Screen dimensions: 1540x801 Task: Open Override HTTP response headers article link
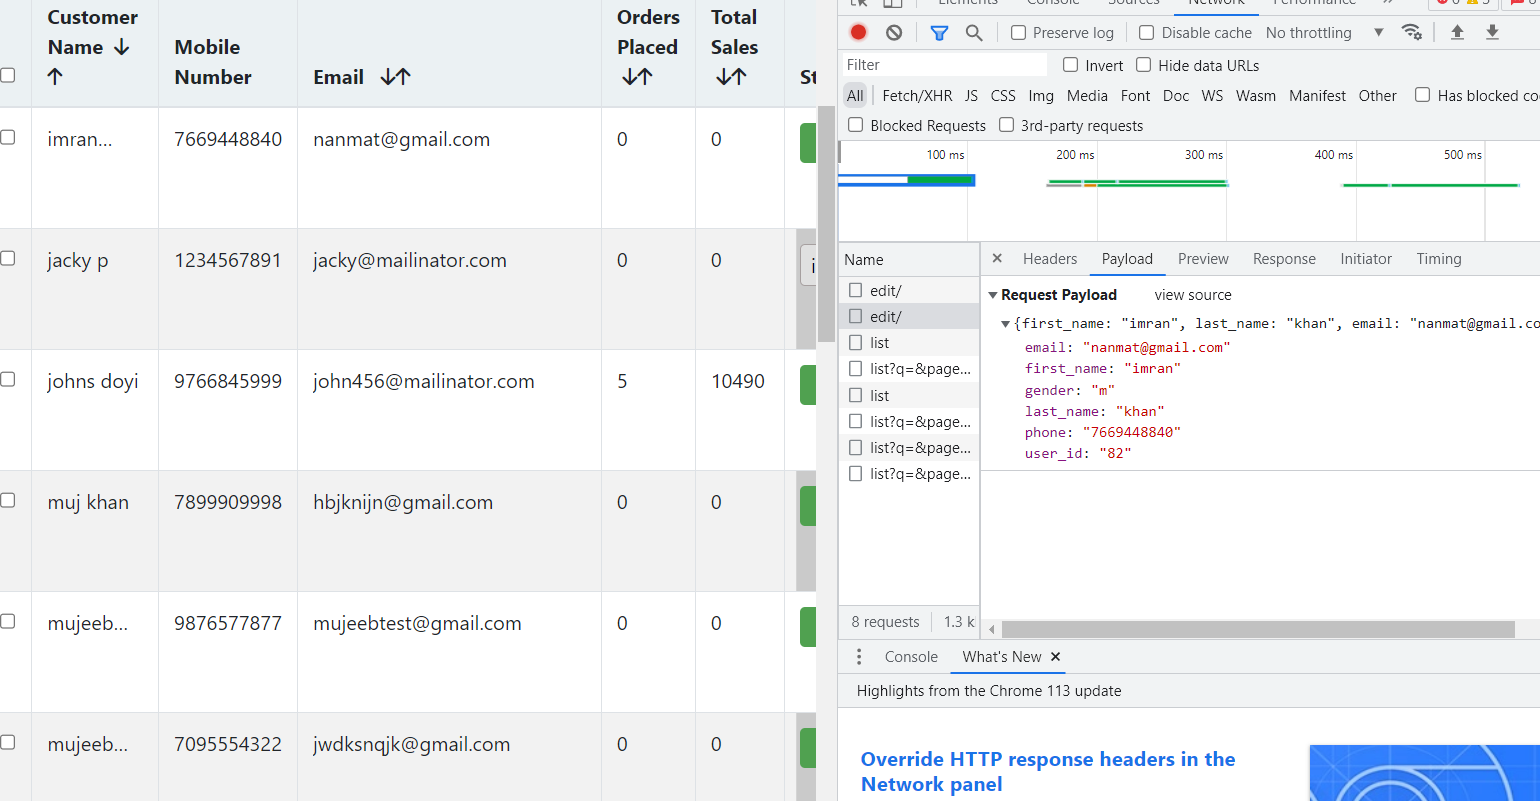point(1048,772)
